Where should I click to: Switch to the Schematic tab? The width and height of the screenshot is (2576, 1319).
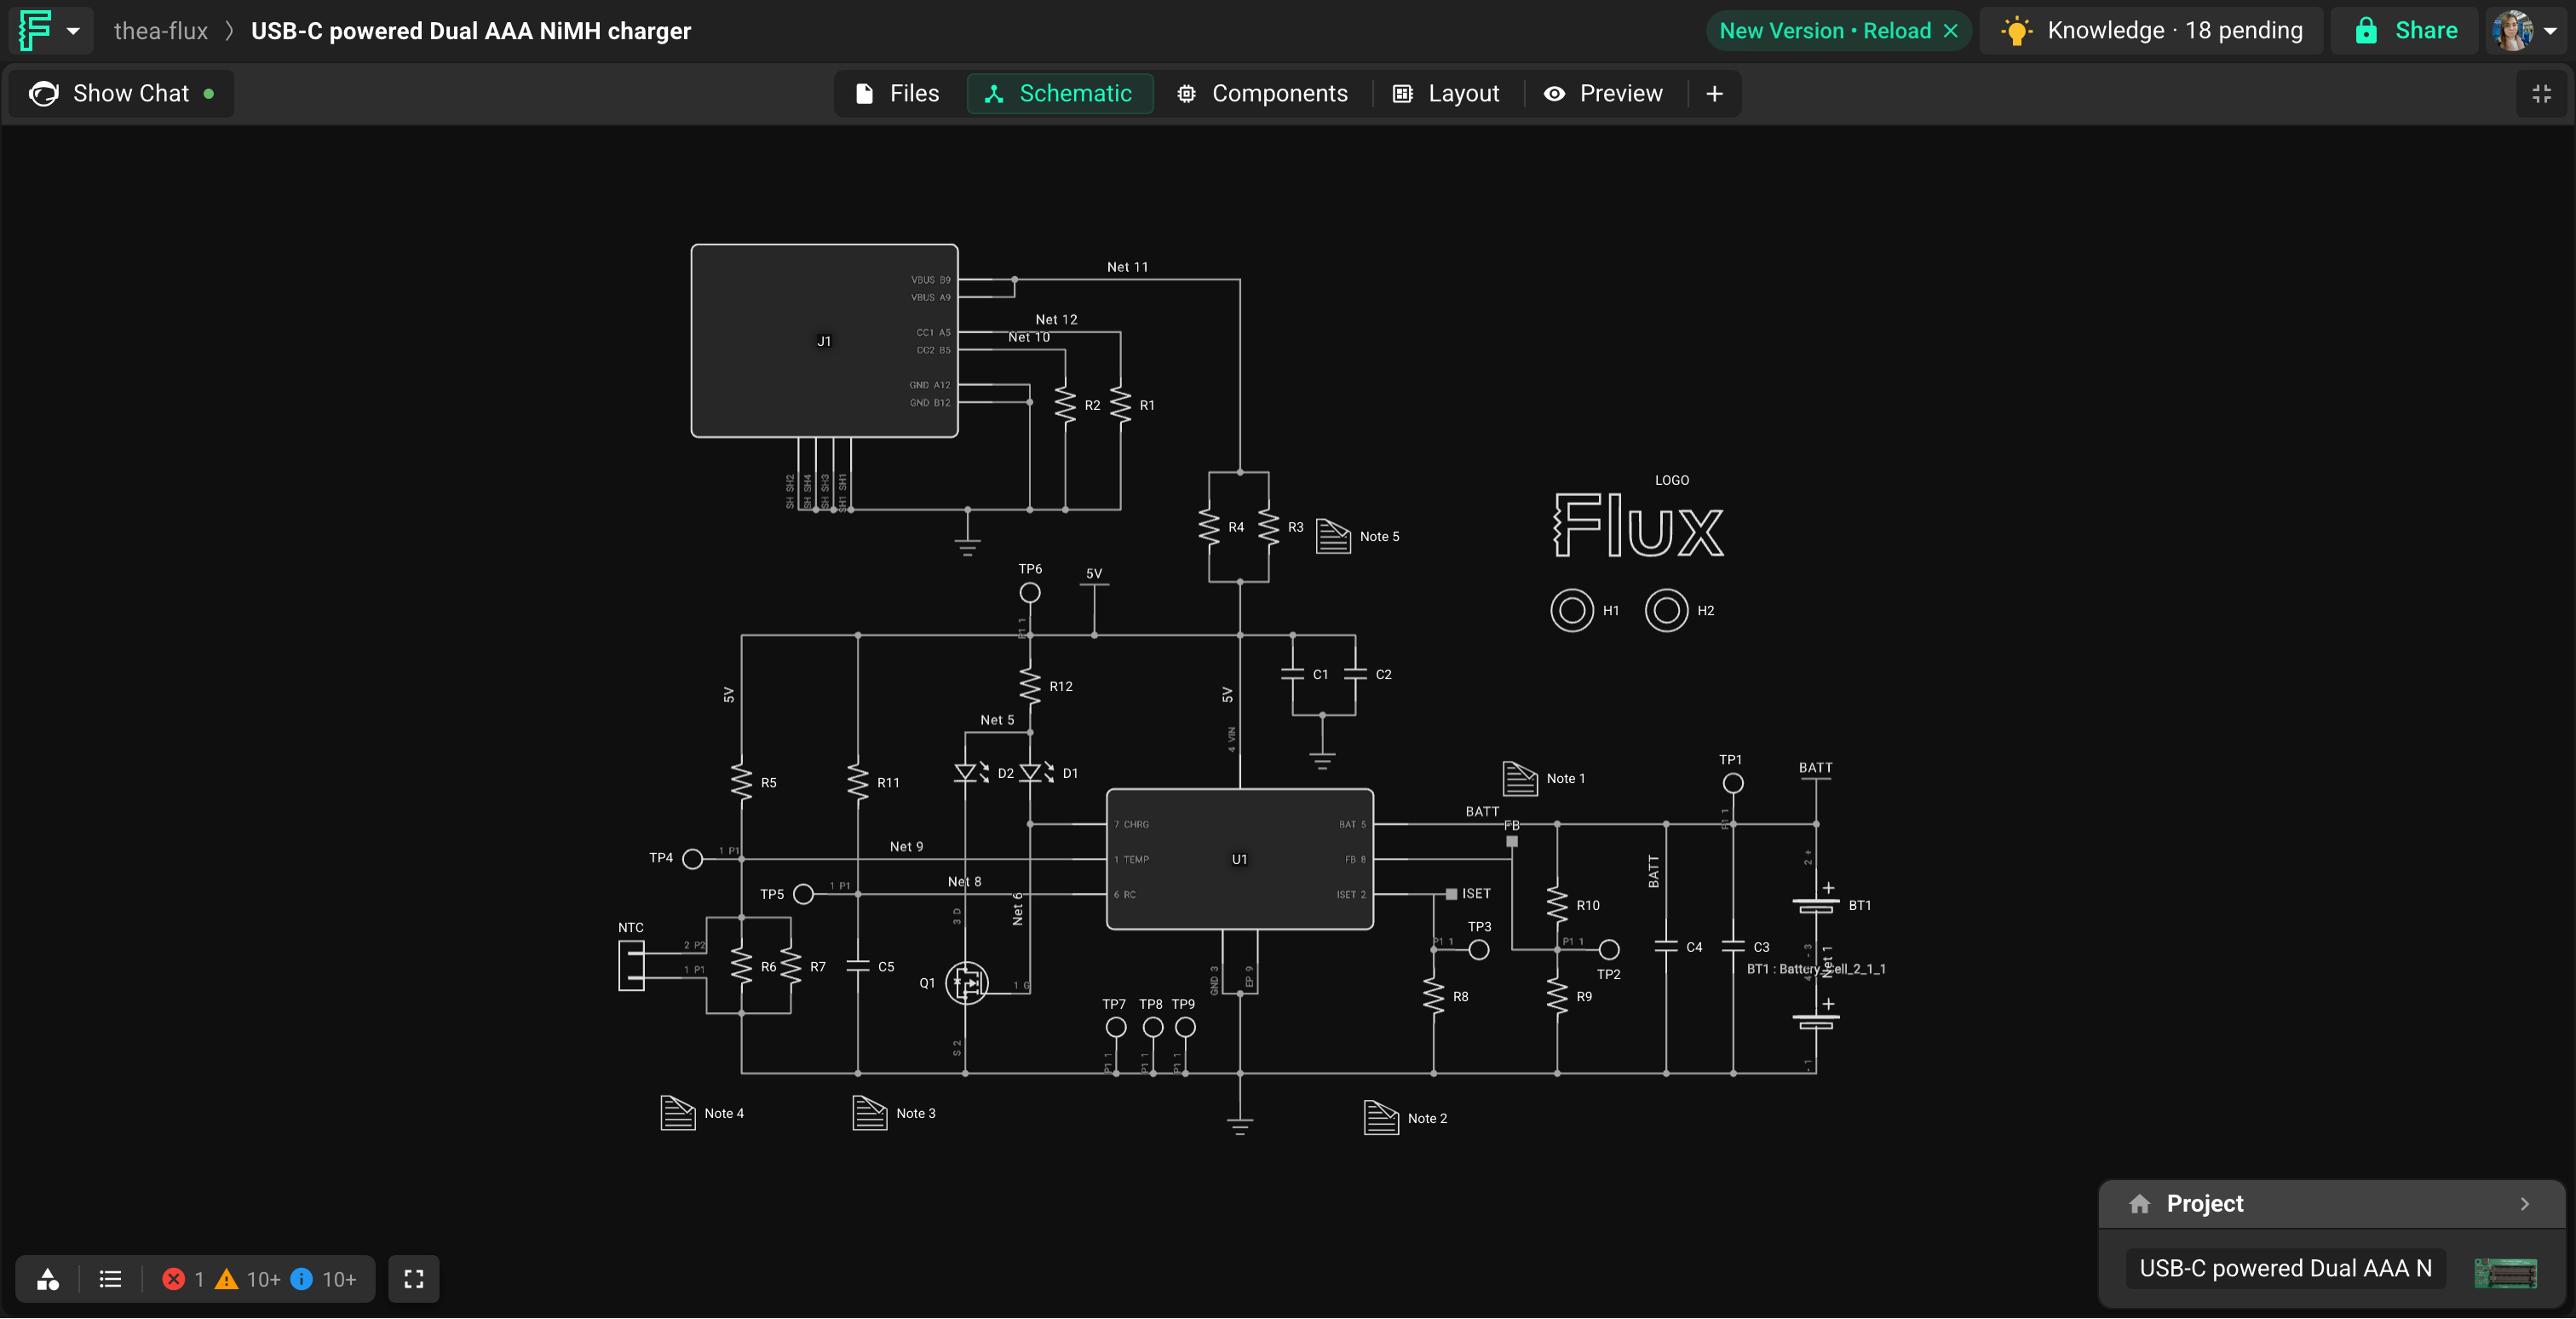point(1059,94)
